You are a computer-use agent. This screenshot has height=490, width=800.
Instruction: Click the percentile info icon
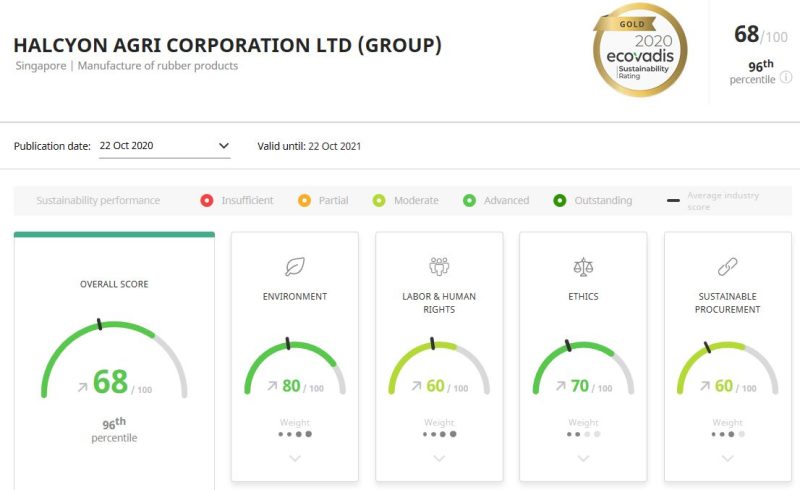point(786,78)
